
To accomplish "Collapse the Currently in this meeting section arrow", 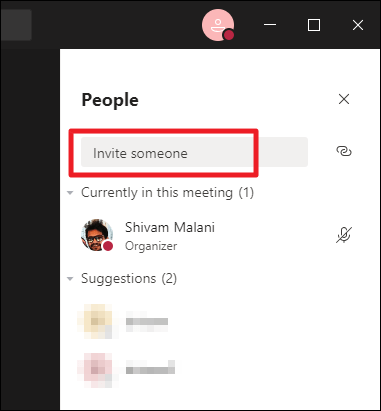I will 70,193.
